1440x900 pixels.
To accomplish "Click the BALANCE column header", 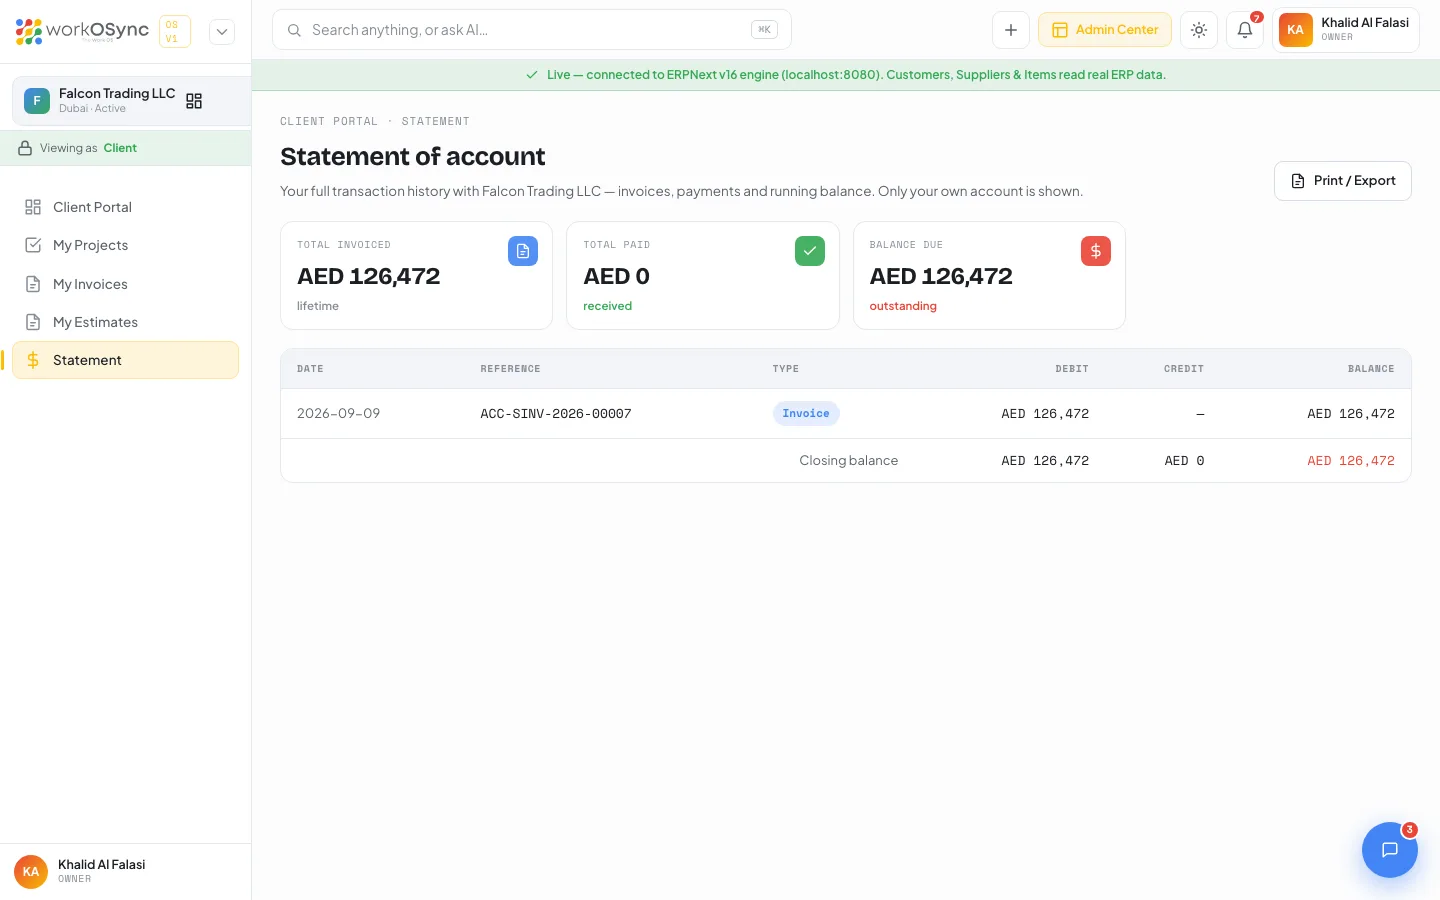I will pos(1371,369).
